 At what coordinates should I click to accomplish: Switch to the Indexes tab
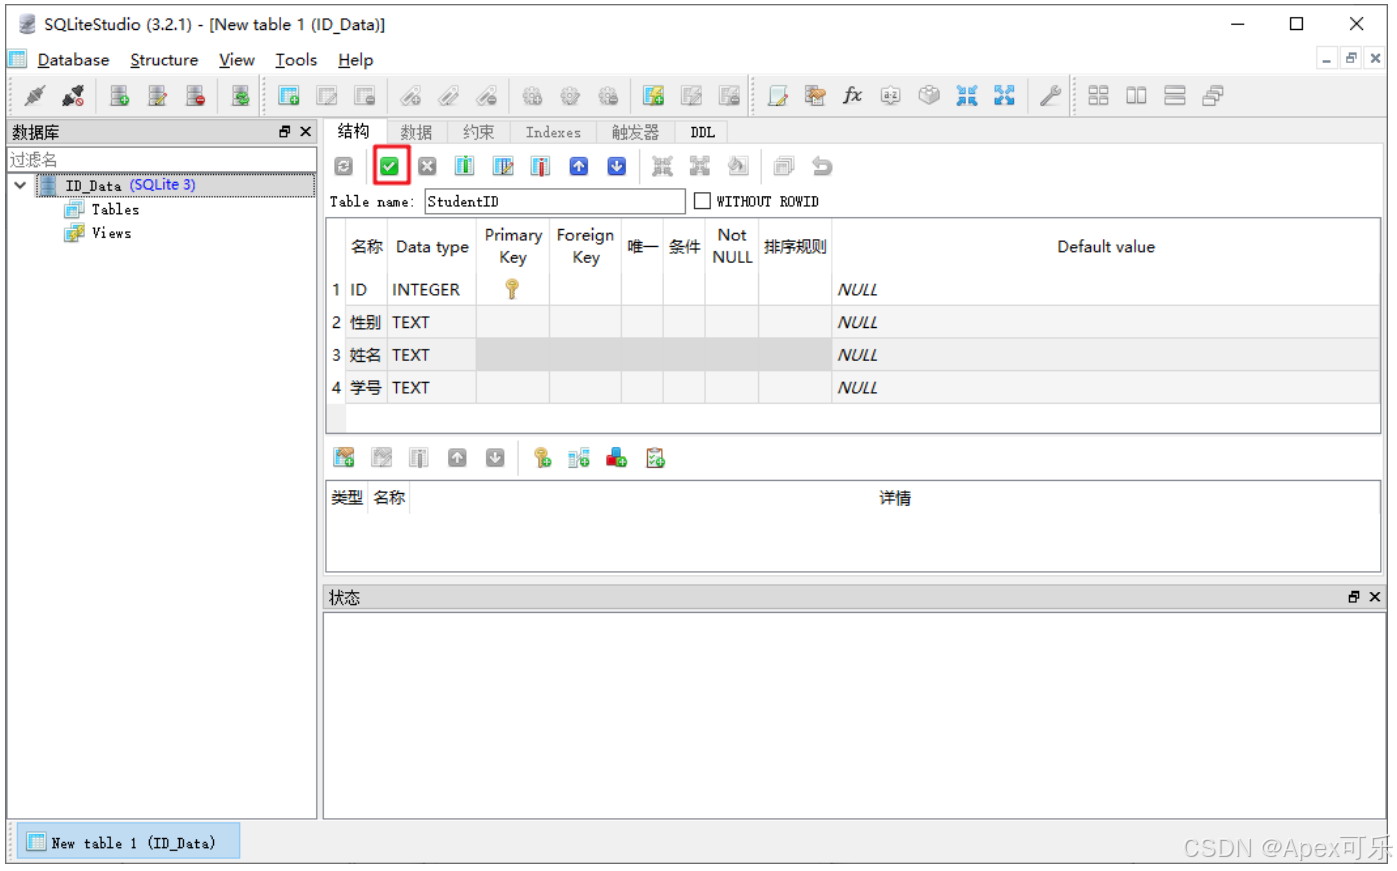(553, 132)
